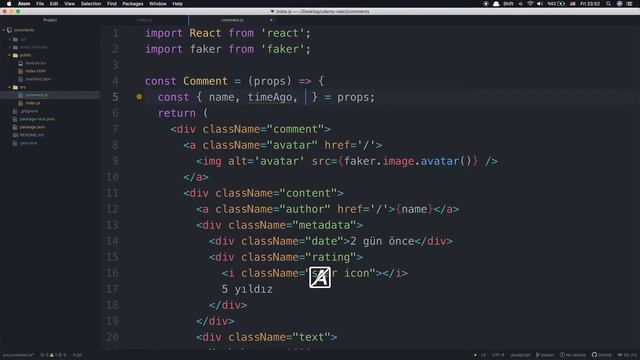
Task: Click UTF-8 encoding in status bar
Action: [498, 355]
